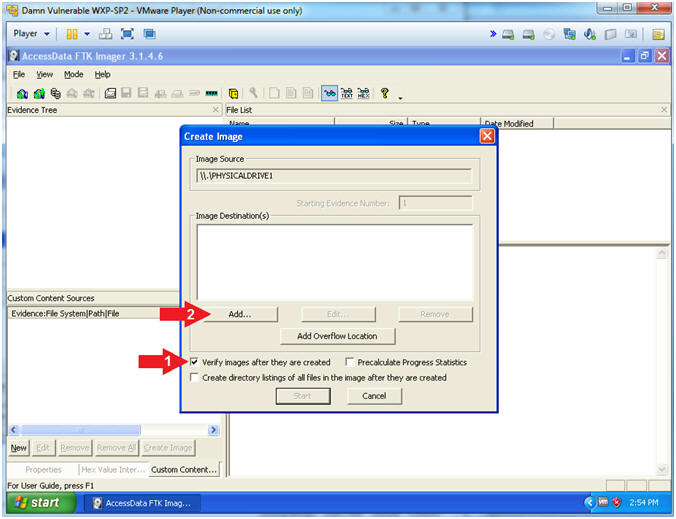676x519 pixels.
Task: Enter VMware full screen mode icon
Action: pos(127,34)
